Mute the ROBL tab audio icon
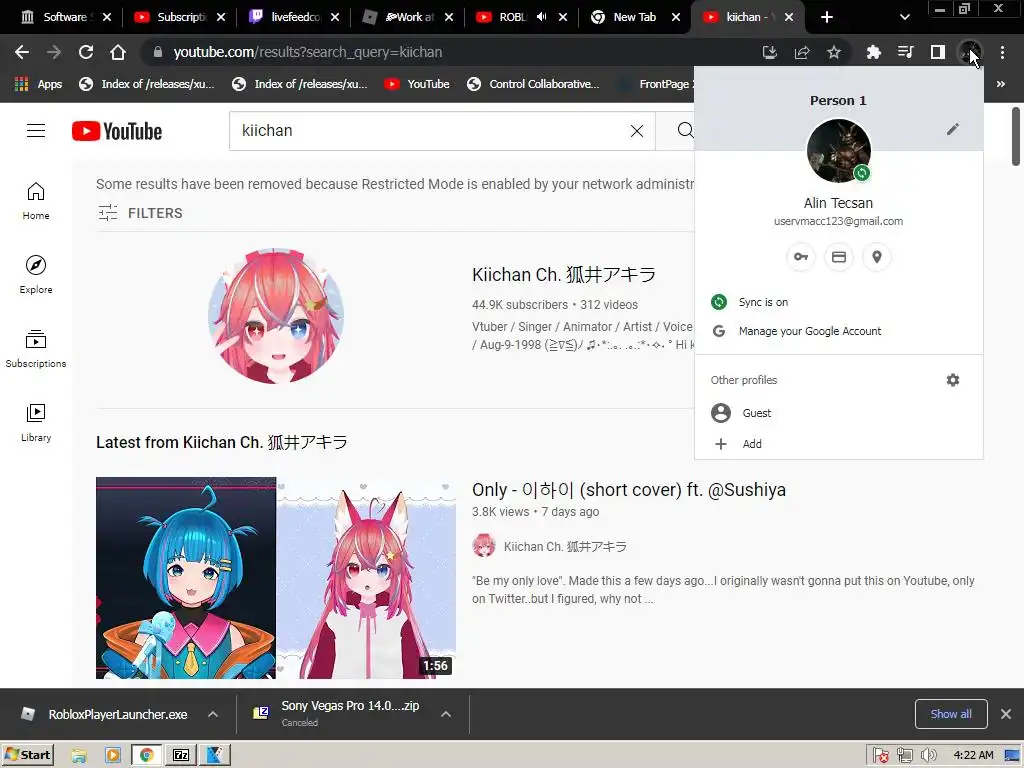Image resolution: width=1024 pixels, height=768 pixels. [541, 17]
